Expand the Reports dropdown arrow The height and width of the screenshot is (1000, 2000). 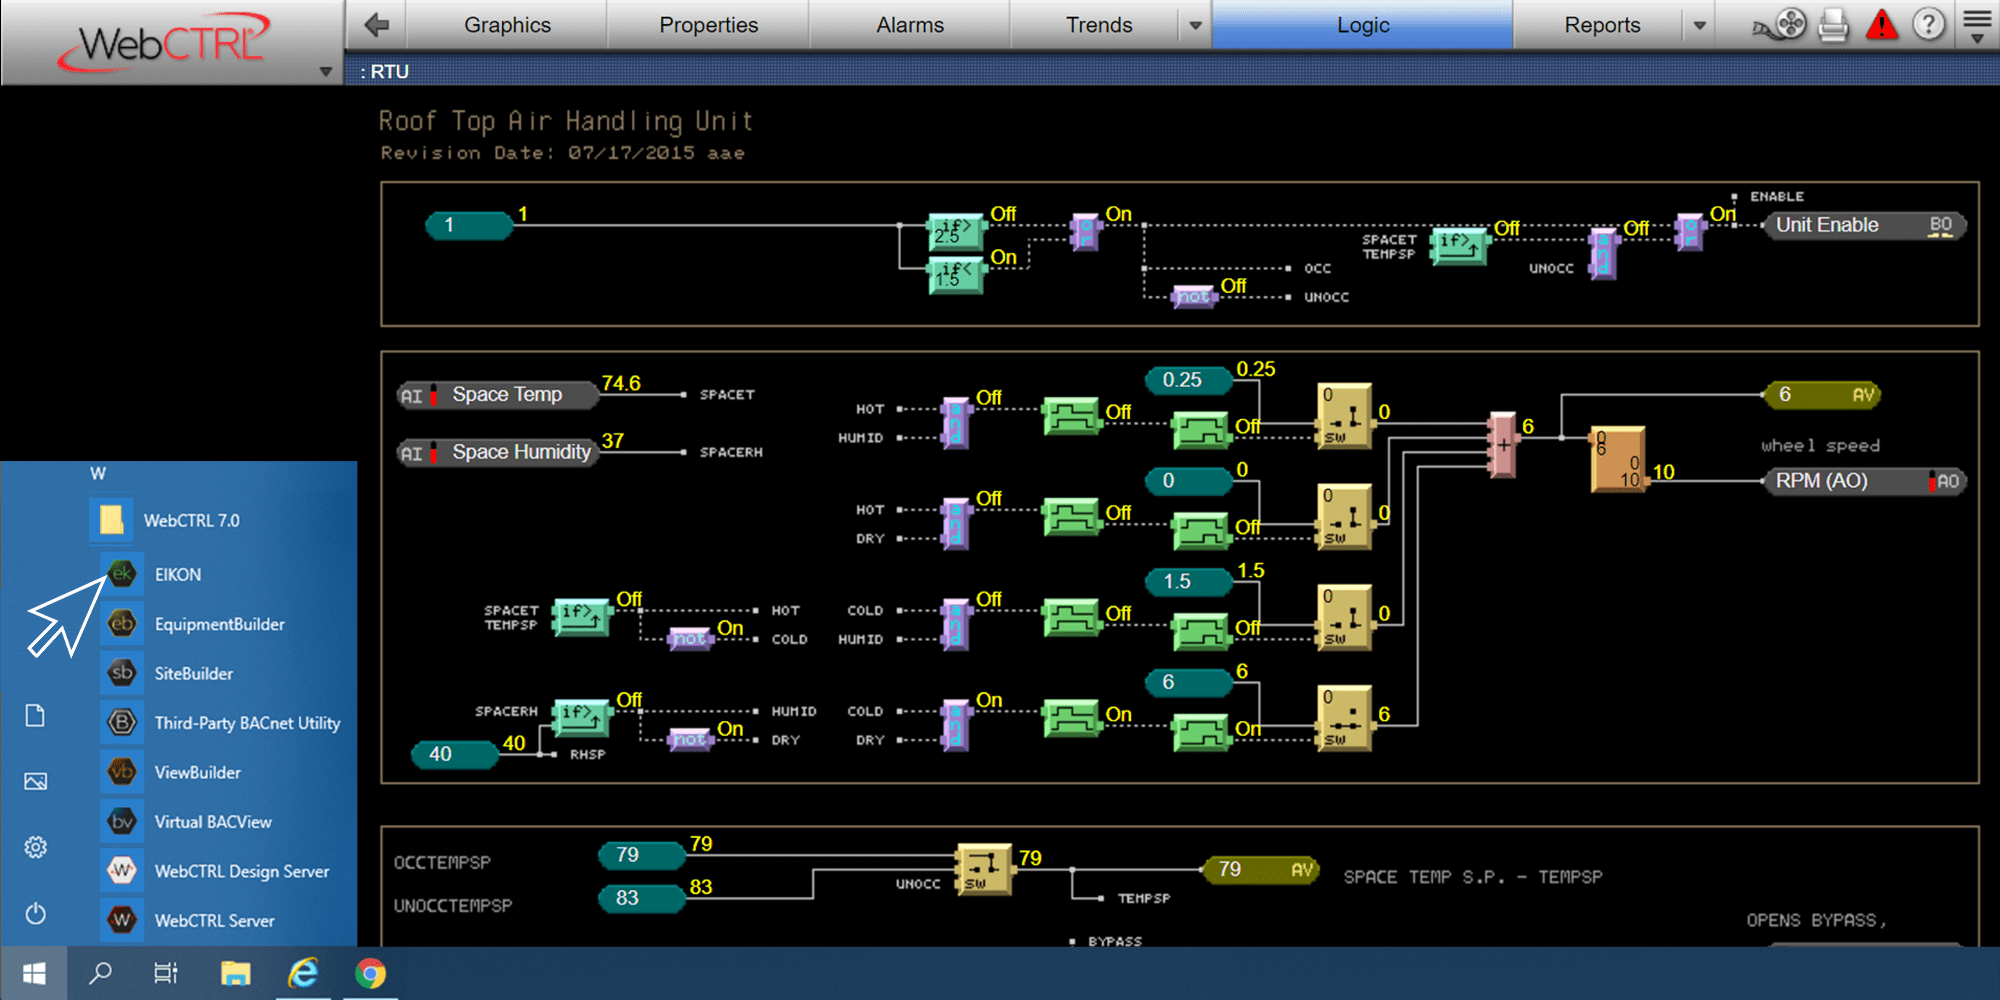[1699, 26]
